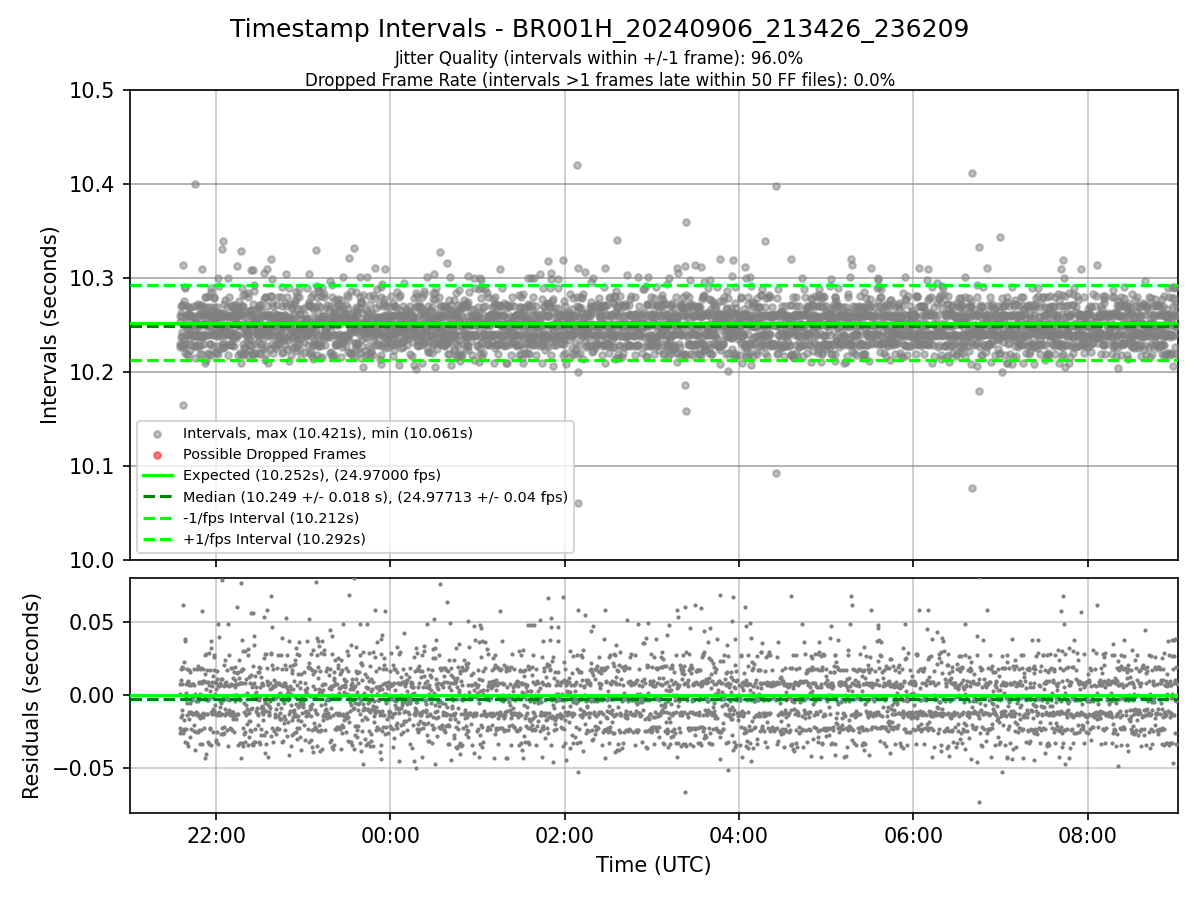The height and width of the screenshot is (900, 1200).
Task: Click the '08:00' x-axis tick label
Action: pos(1088,835)
